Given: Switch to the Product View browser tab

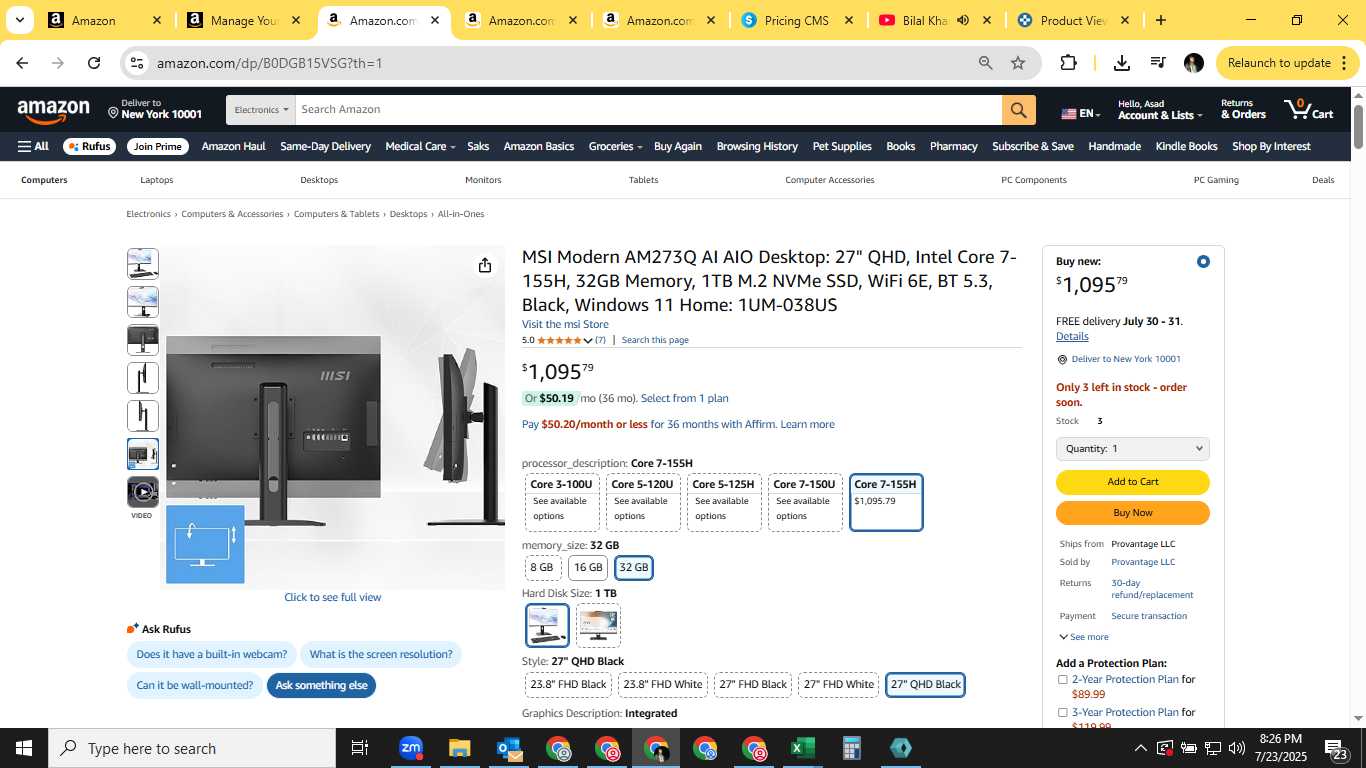Looking at the screenshot, I should click(1072, 20).
